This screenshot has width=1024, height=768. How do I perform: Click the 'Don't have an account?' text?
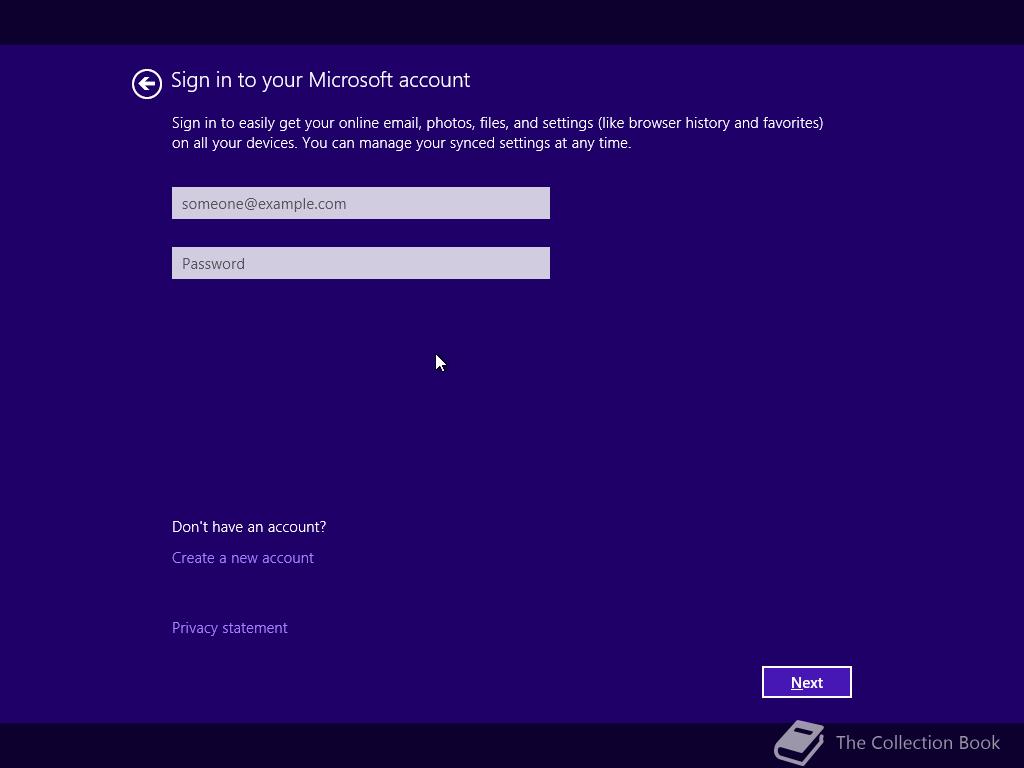point(249,526)
